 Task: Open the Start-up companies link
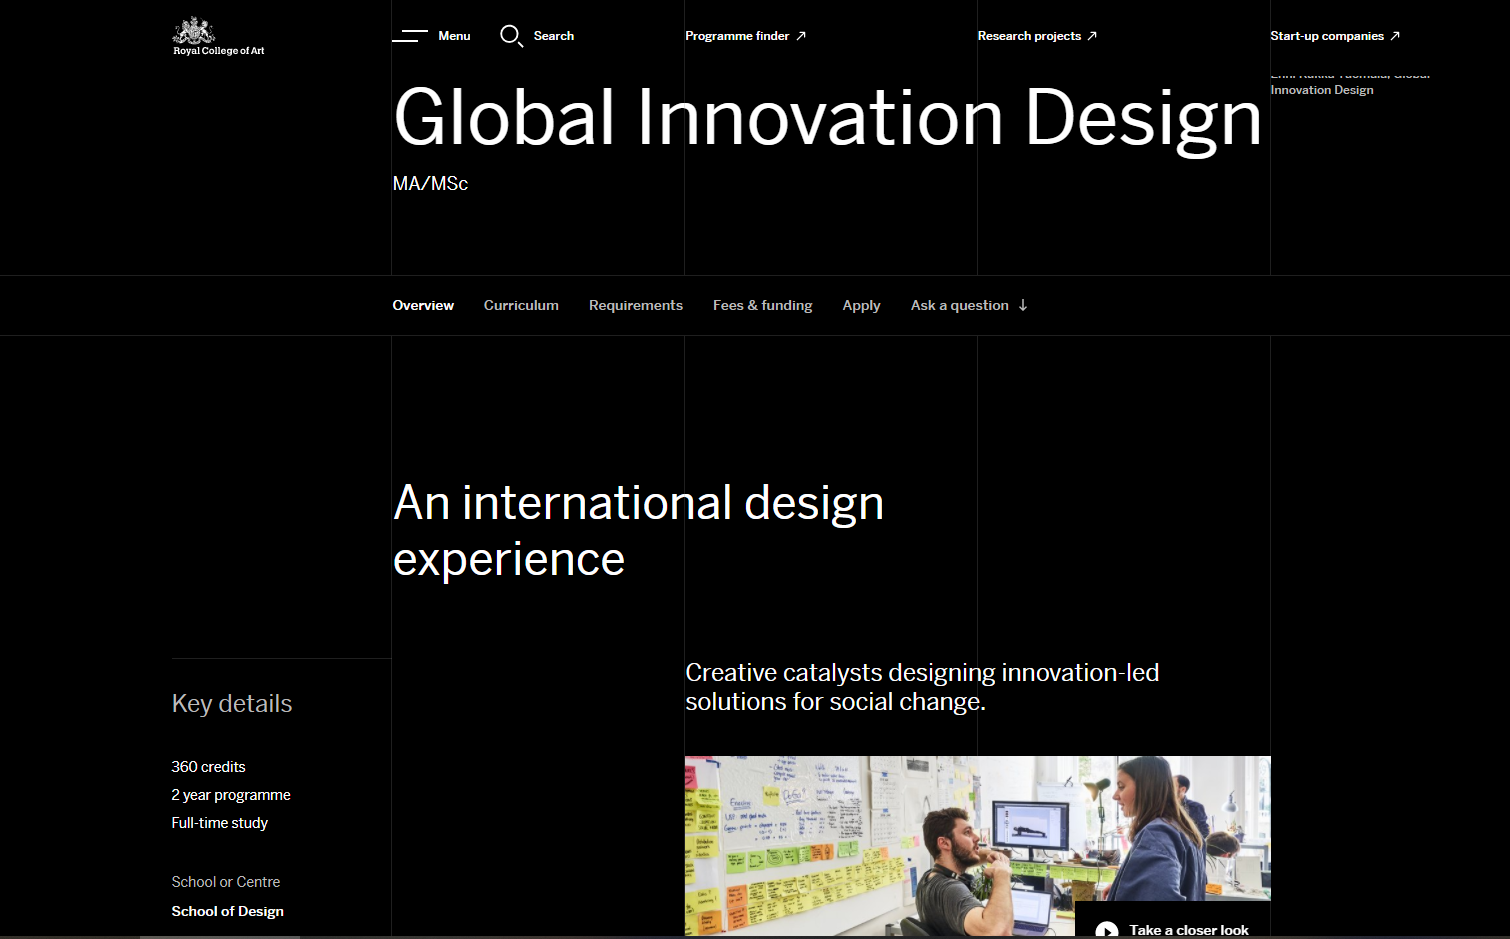pos(1327,36)
